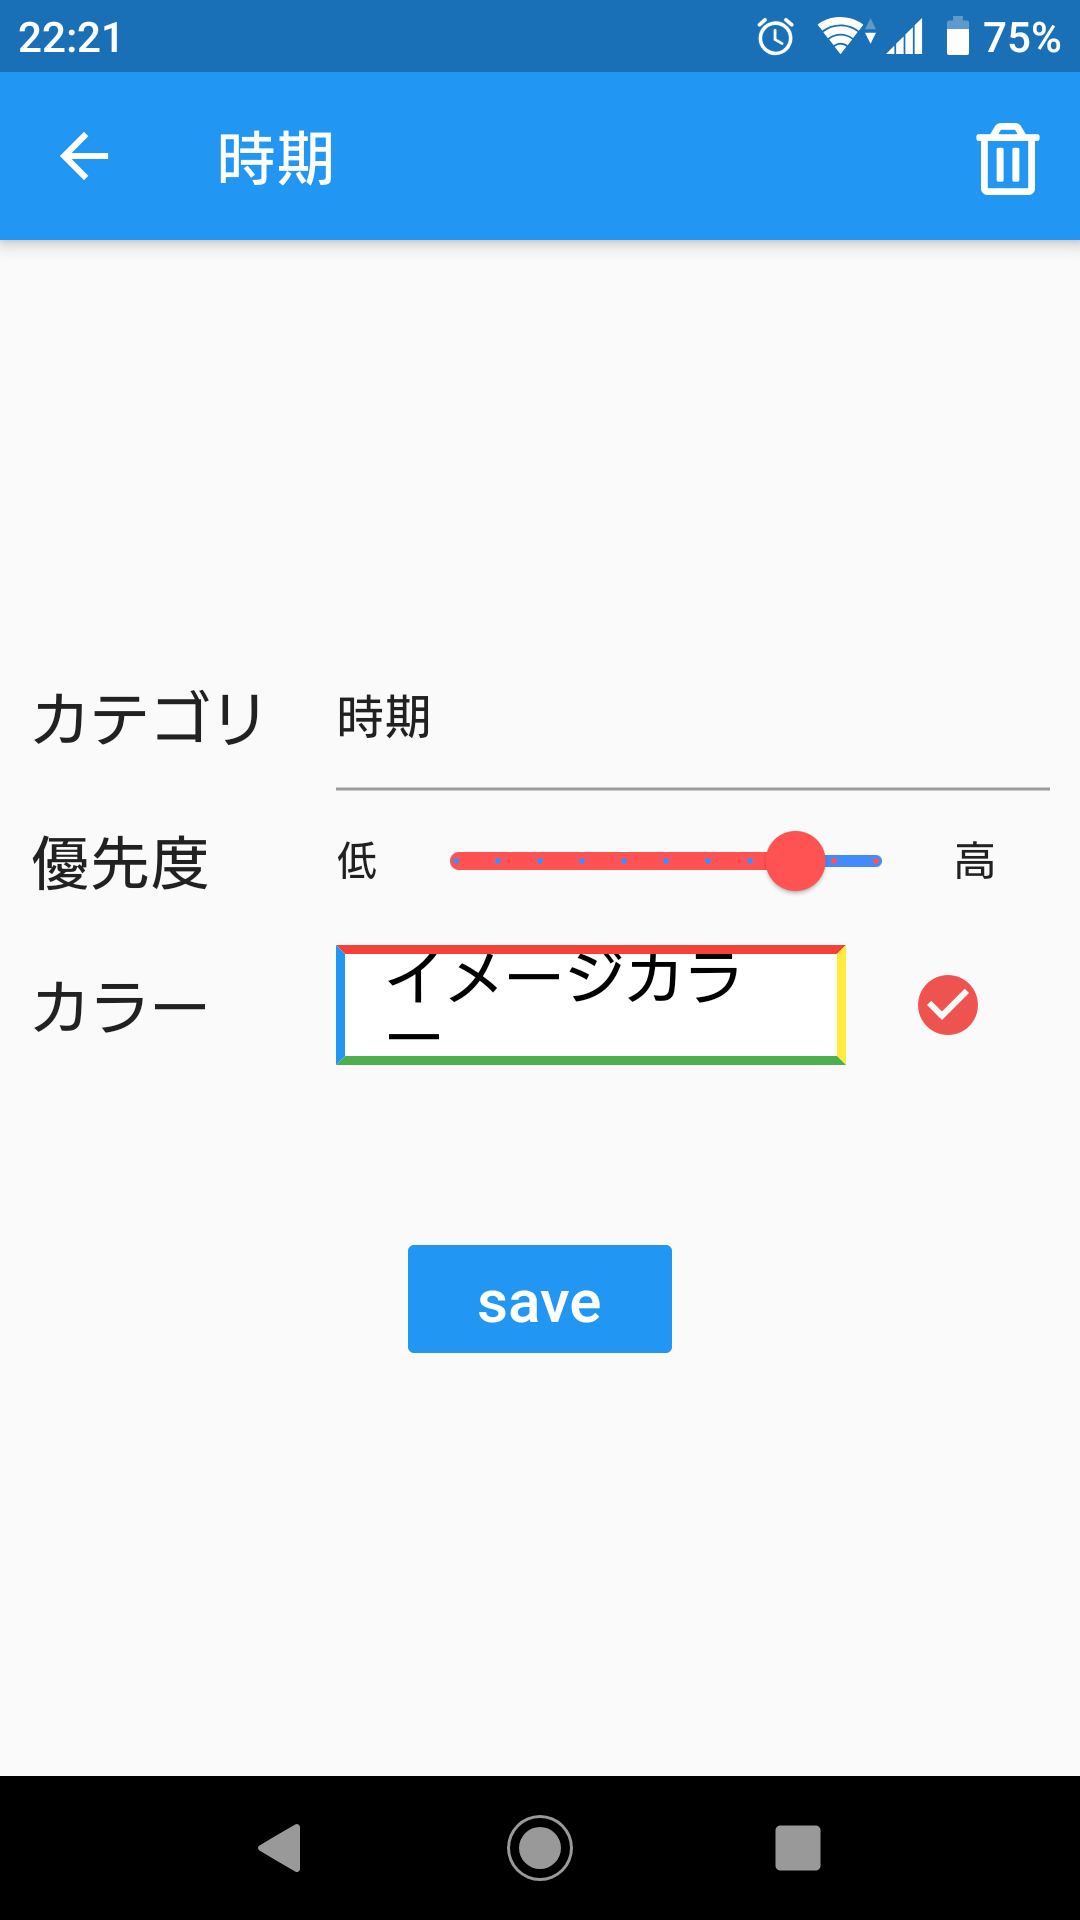Click the カテゴリ text field containing 時期
The image size is (1080, 1920).
click(x=692, y=720)
